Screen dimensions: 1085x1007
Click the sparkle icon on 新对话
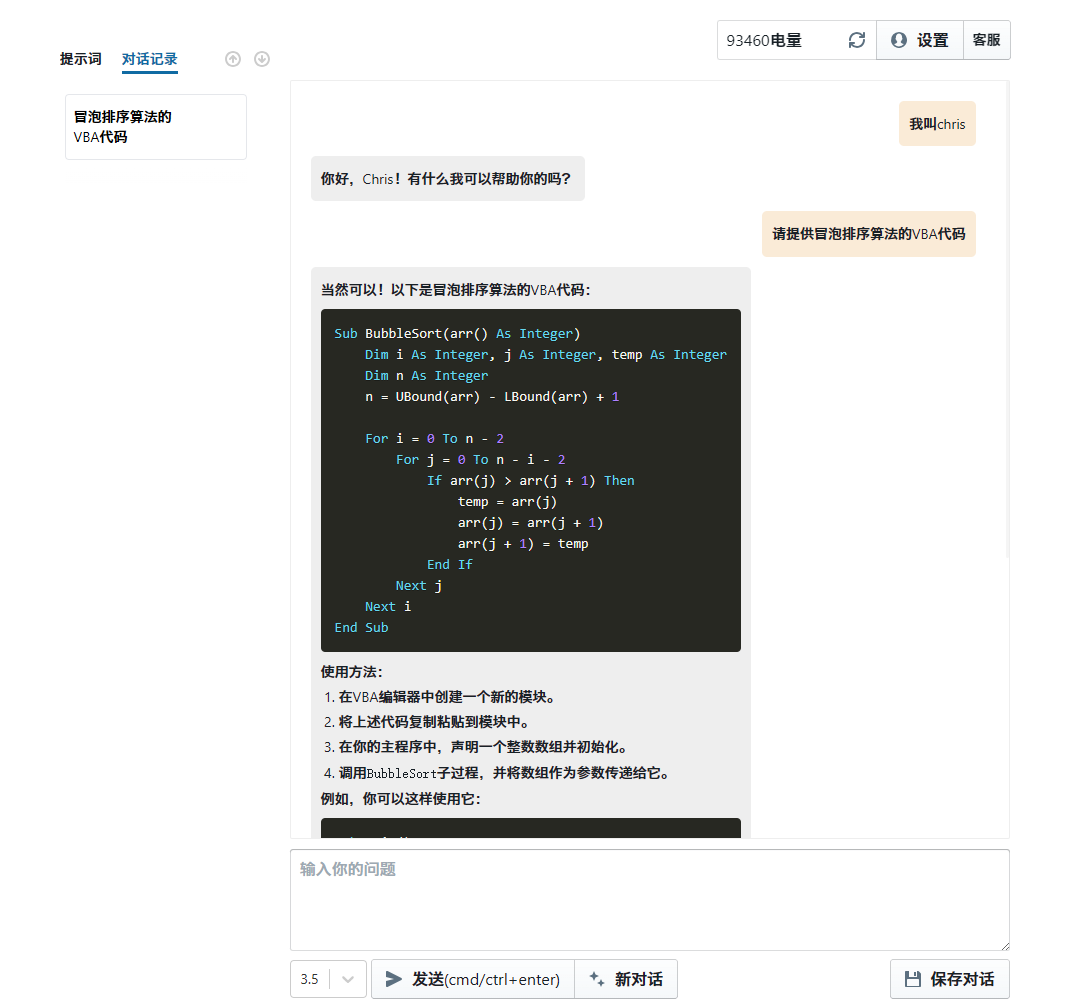click(x=597, y=979)
